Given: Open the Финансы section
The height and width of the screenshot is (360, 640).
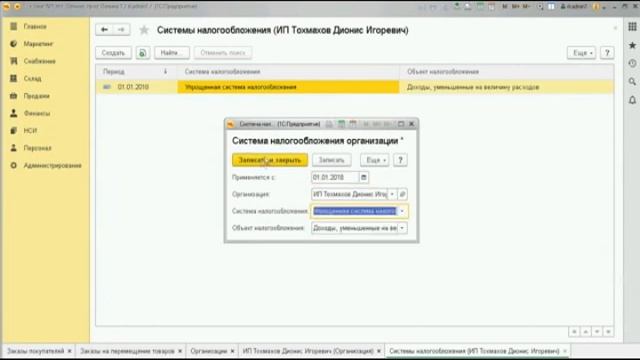Looking at the screenshot, I should pos(37,113).
